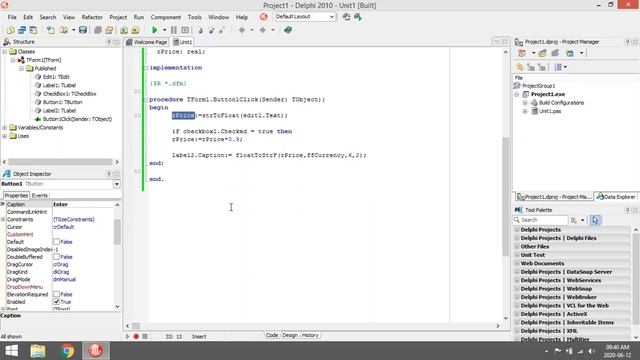Click the Back navigation arrow icon
640x360 pixels.
click(x=242, y=30)
